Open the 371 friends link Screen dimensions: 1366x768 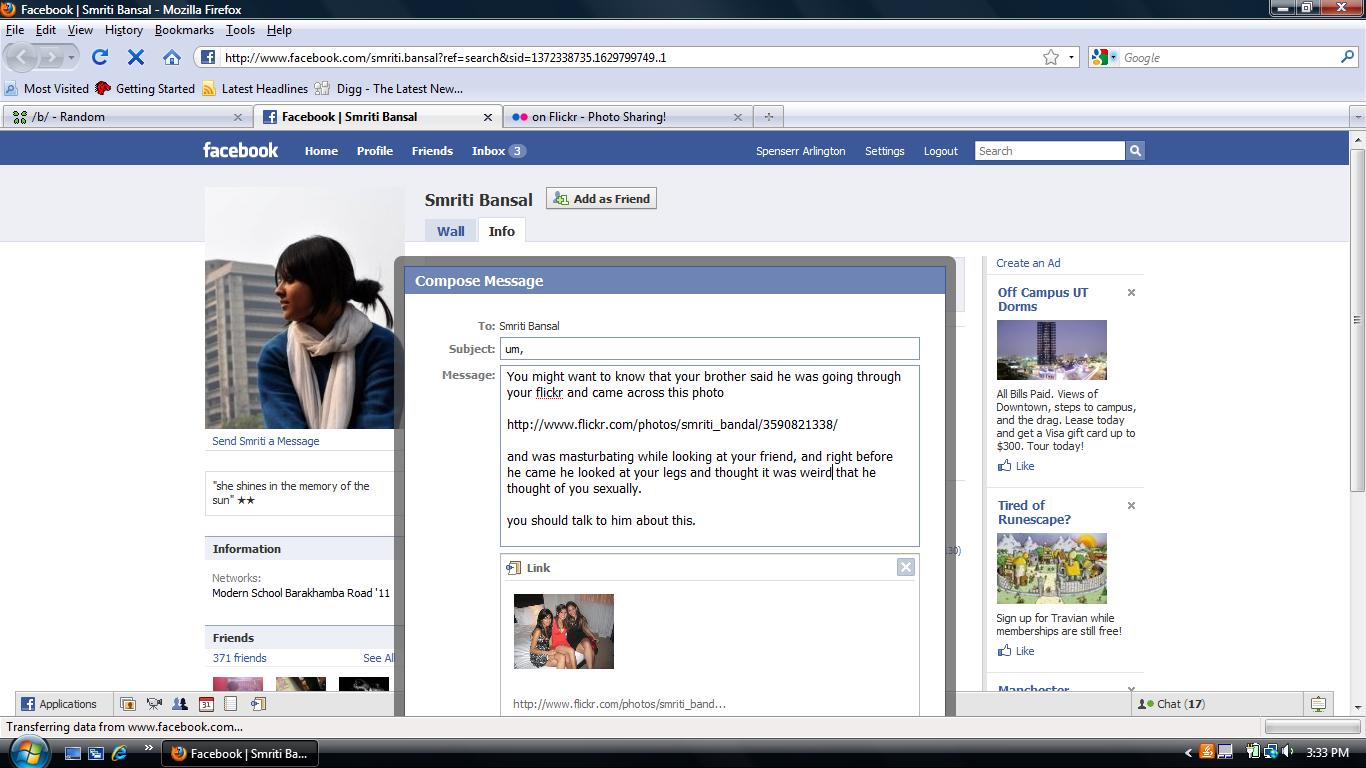(x=239, y=658)
